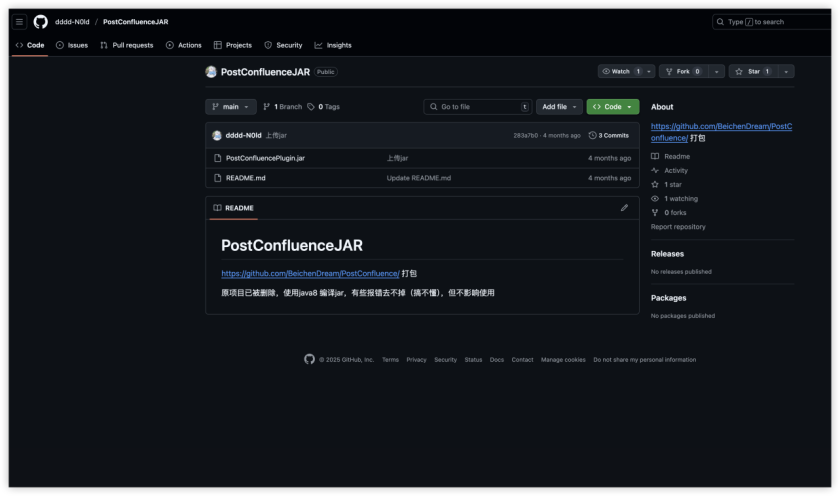View the 1 Branch link

pyautogui.click(x=283, y=107)
